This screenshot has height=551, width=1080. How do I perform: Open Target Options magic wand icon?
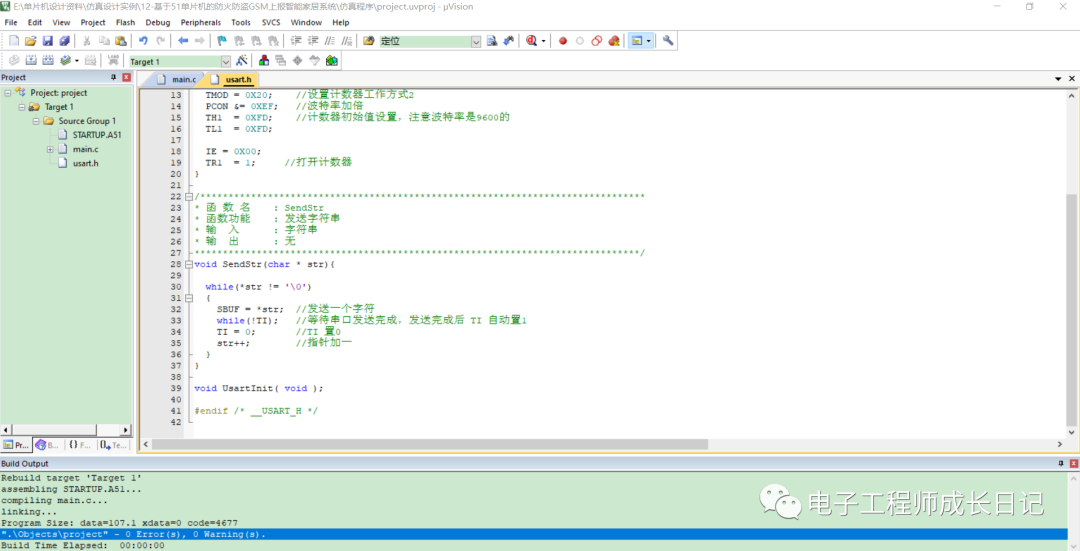pyautogui.click(x=242, y=61)
